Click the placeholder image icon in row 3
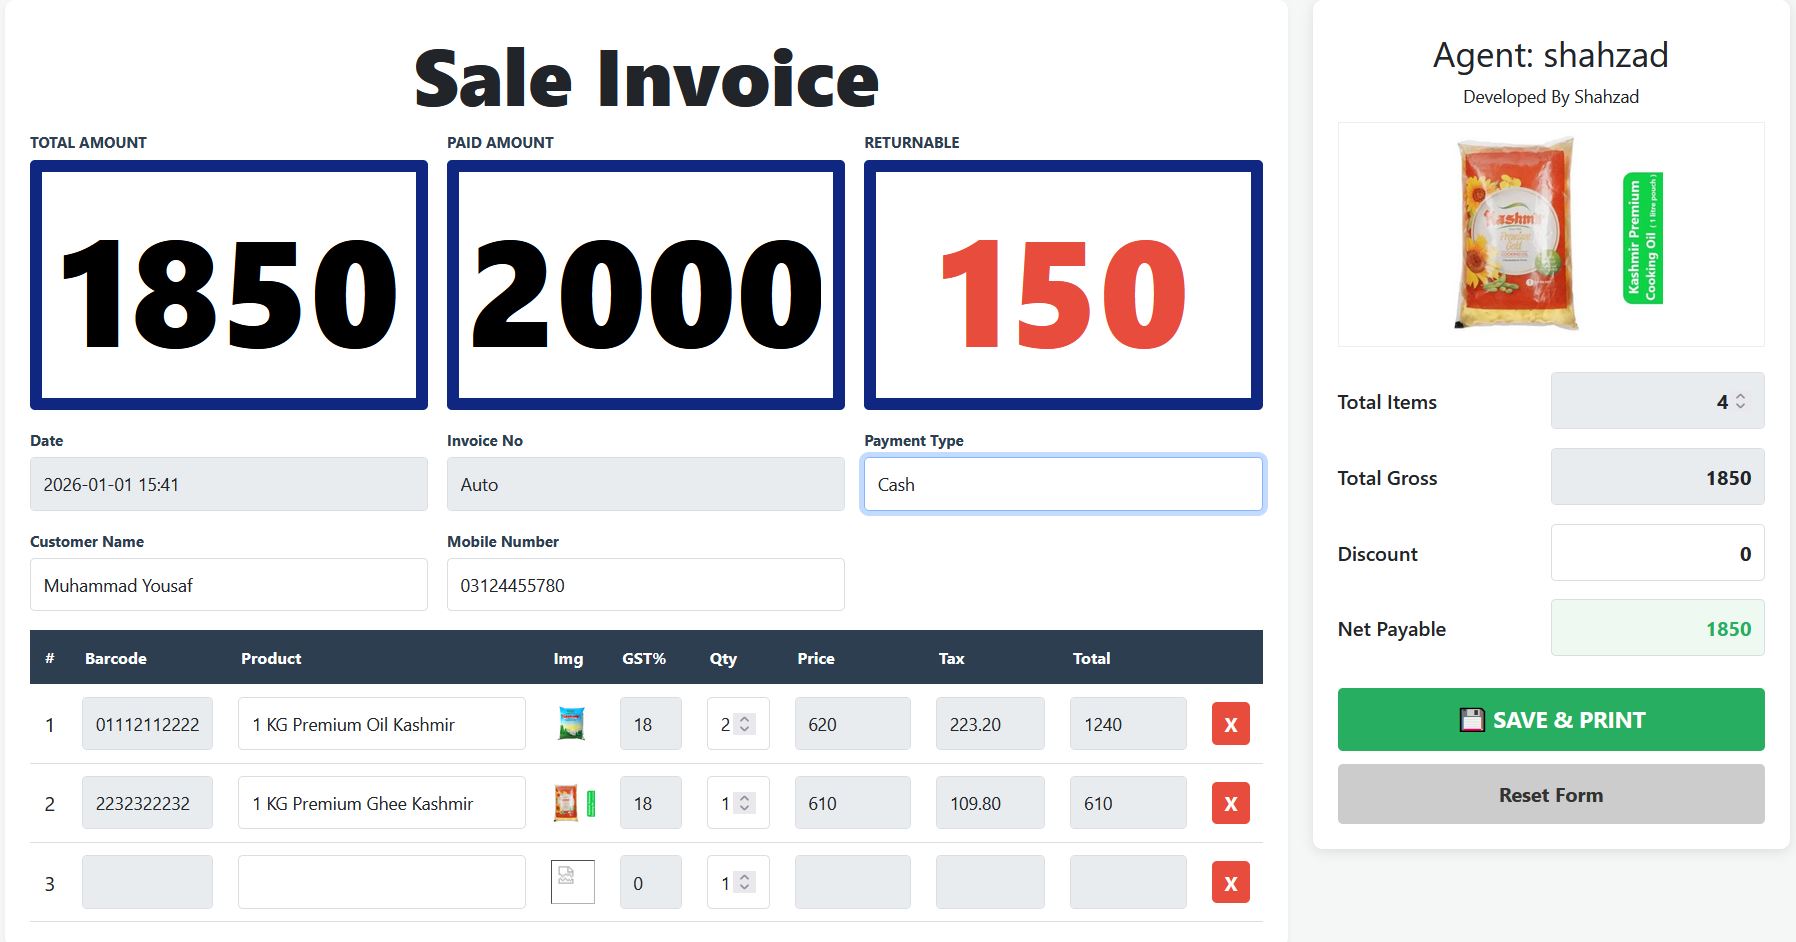 click(571, 881)
